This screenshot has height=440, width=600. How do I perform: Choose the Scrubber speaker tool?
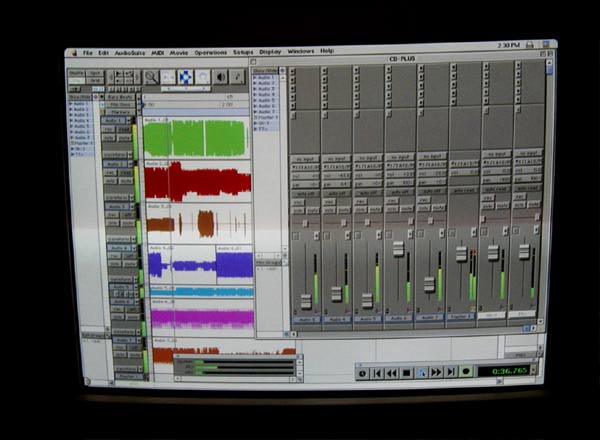[x=220, y=77]
